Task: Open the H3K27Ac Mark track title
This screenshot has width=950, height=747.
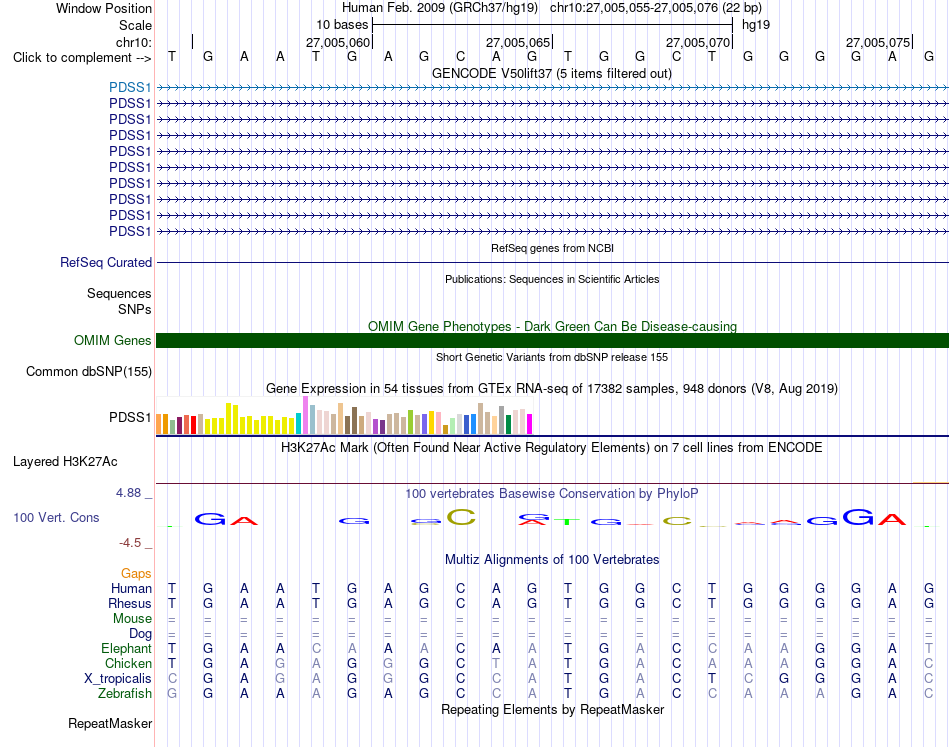Action: 552,448
